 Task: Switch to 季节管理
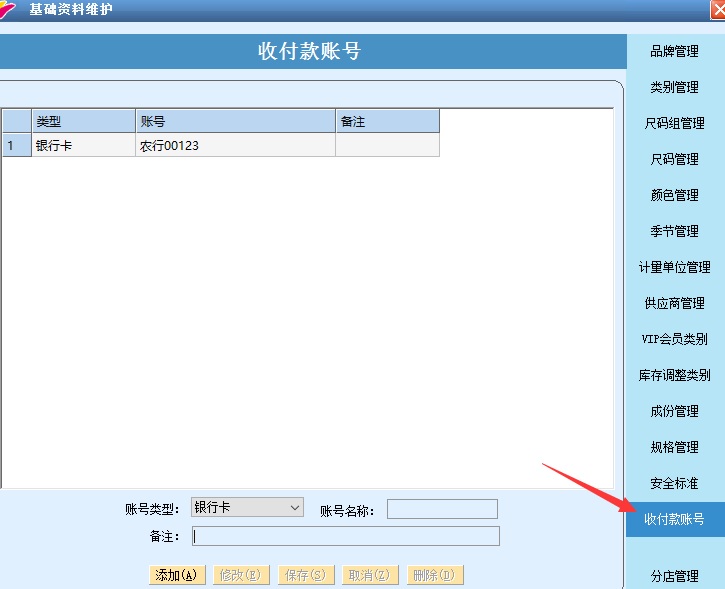[x=674, y=231]
